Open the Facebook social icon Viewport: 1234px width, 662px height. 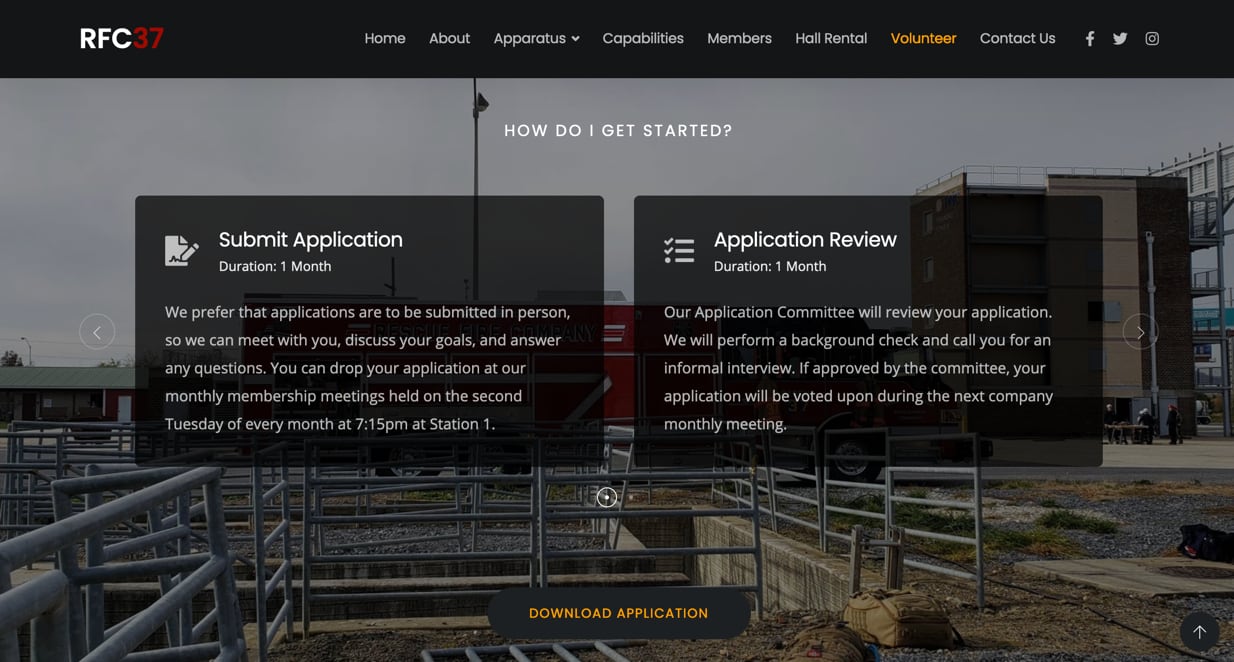tap(1090, 39)
